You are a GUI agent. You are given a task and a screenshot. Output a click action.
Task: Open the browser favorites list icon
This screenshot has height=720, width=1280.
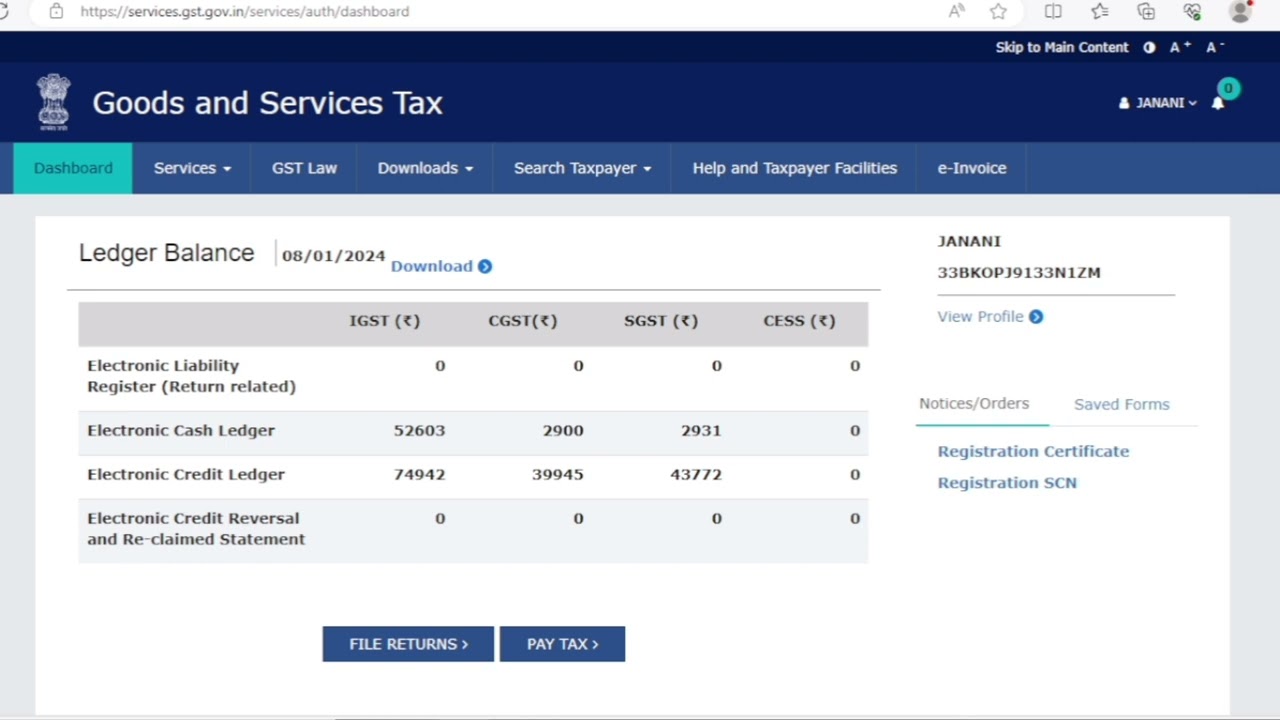coord(1100,11)
